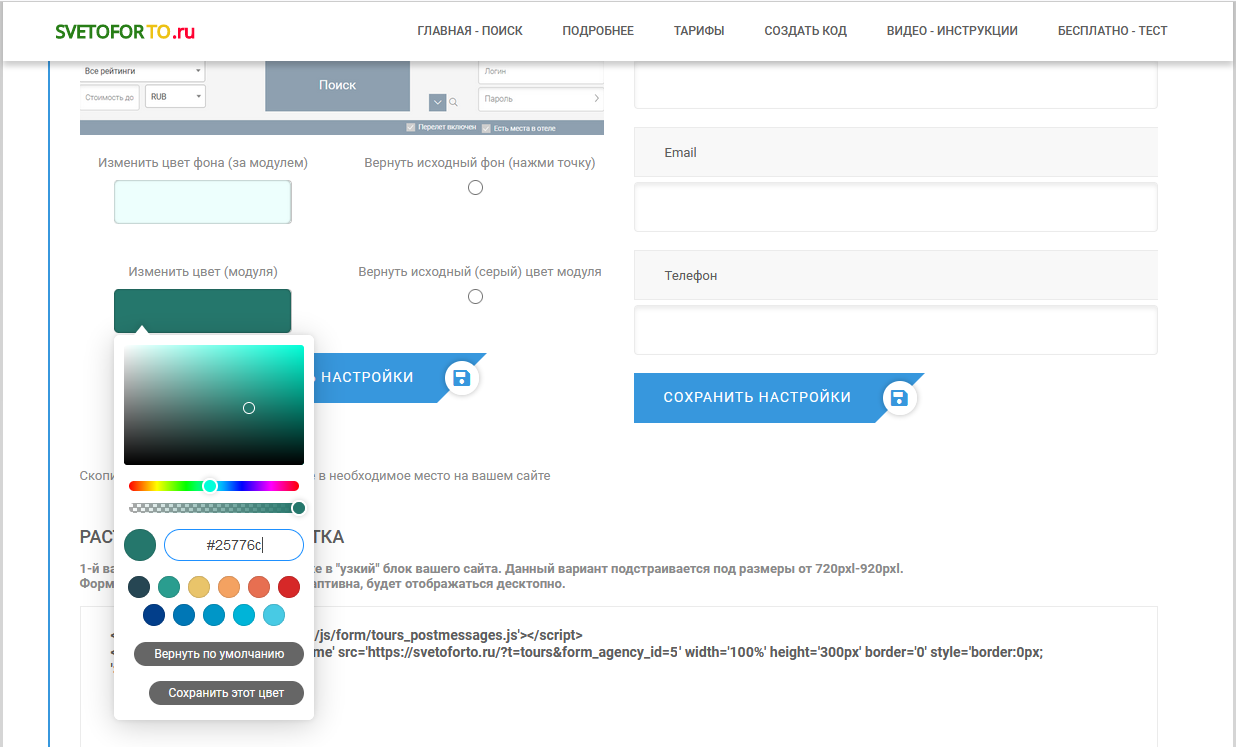This screenshot has height=747, width=1236.
Task: Select СОЗДАТЬ КОД in the navigation
Action: 806,31
